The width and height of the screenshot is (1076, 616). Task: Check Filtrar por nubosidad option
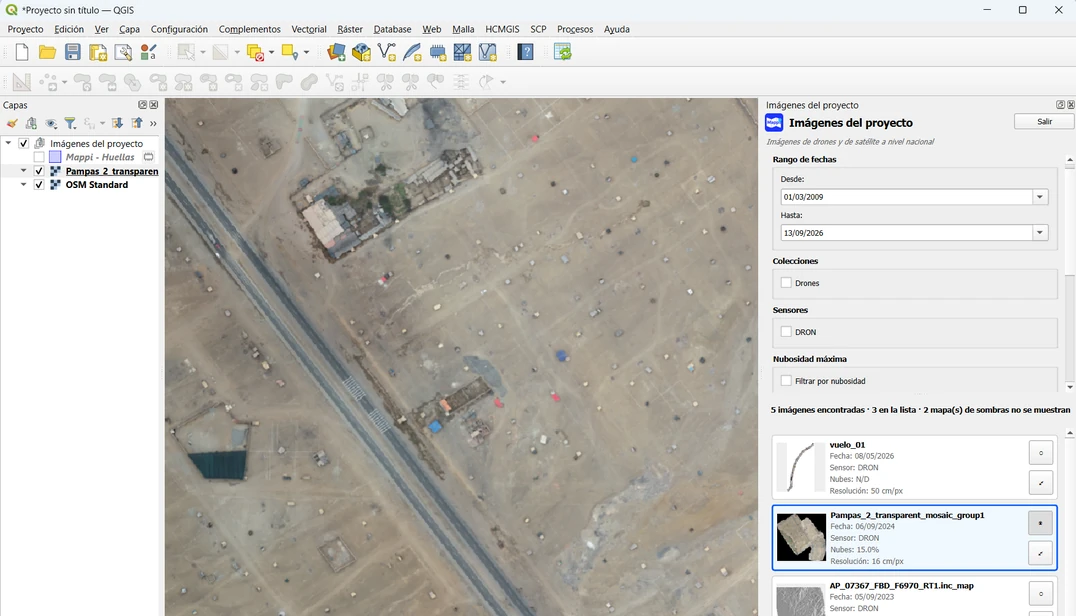tap(786, 381)
